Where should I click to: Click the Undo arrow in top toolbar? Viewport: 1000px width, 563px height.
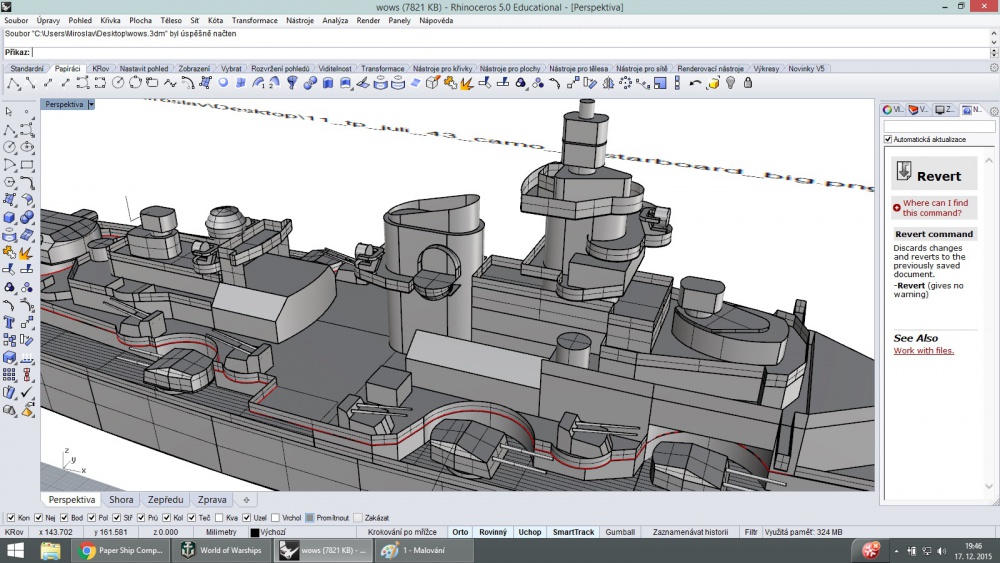(695, 83)
